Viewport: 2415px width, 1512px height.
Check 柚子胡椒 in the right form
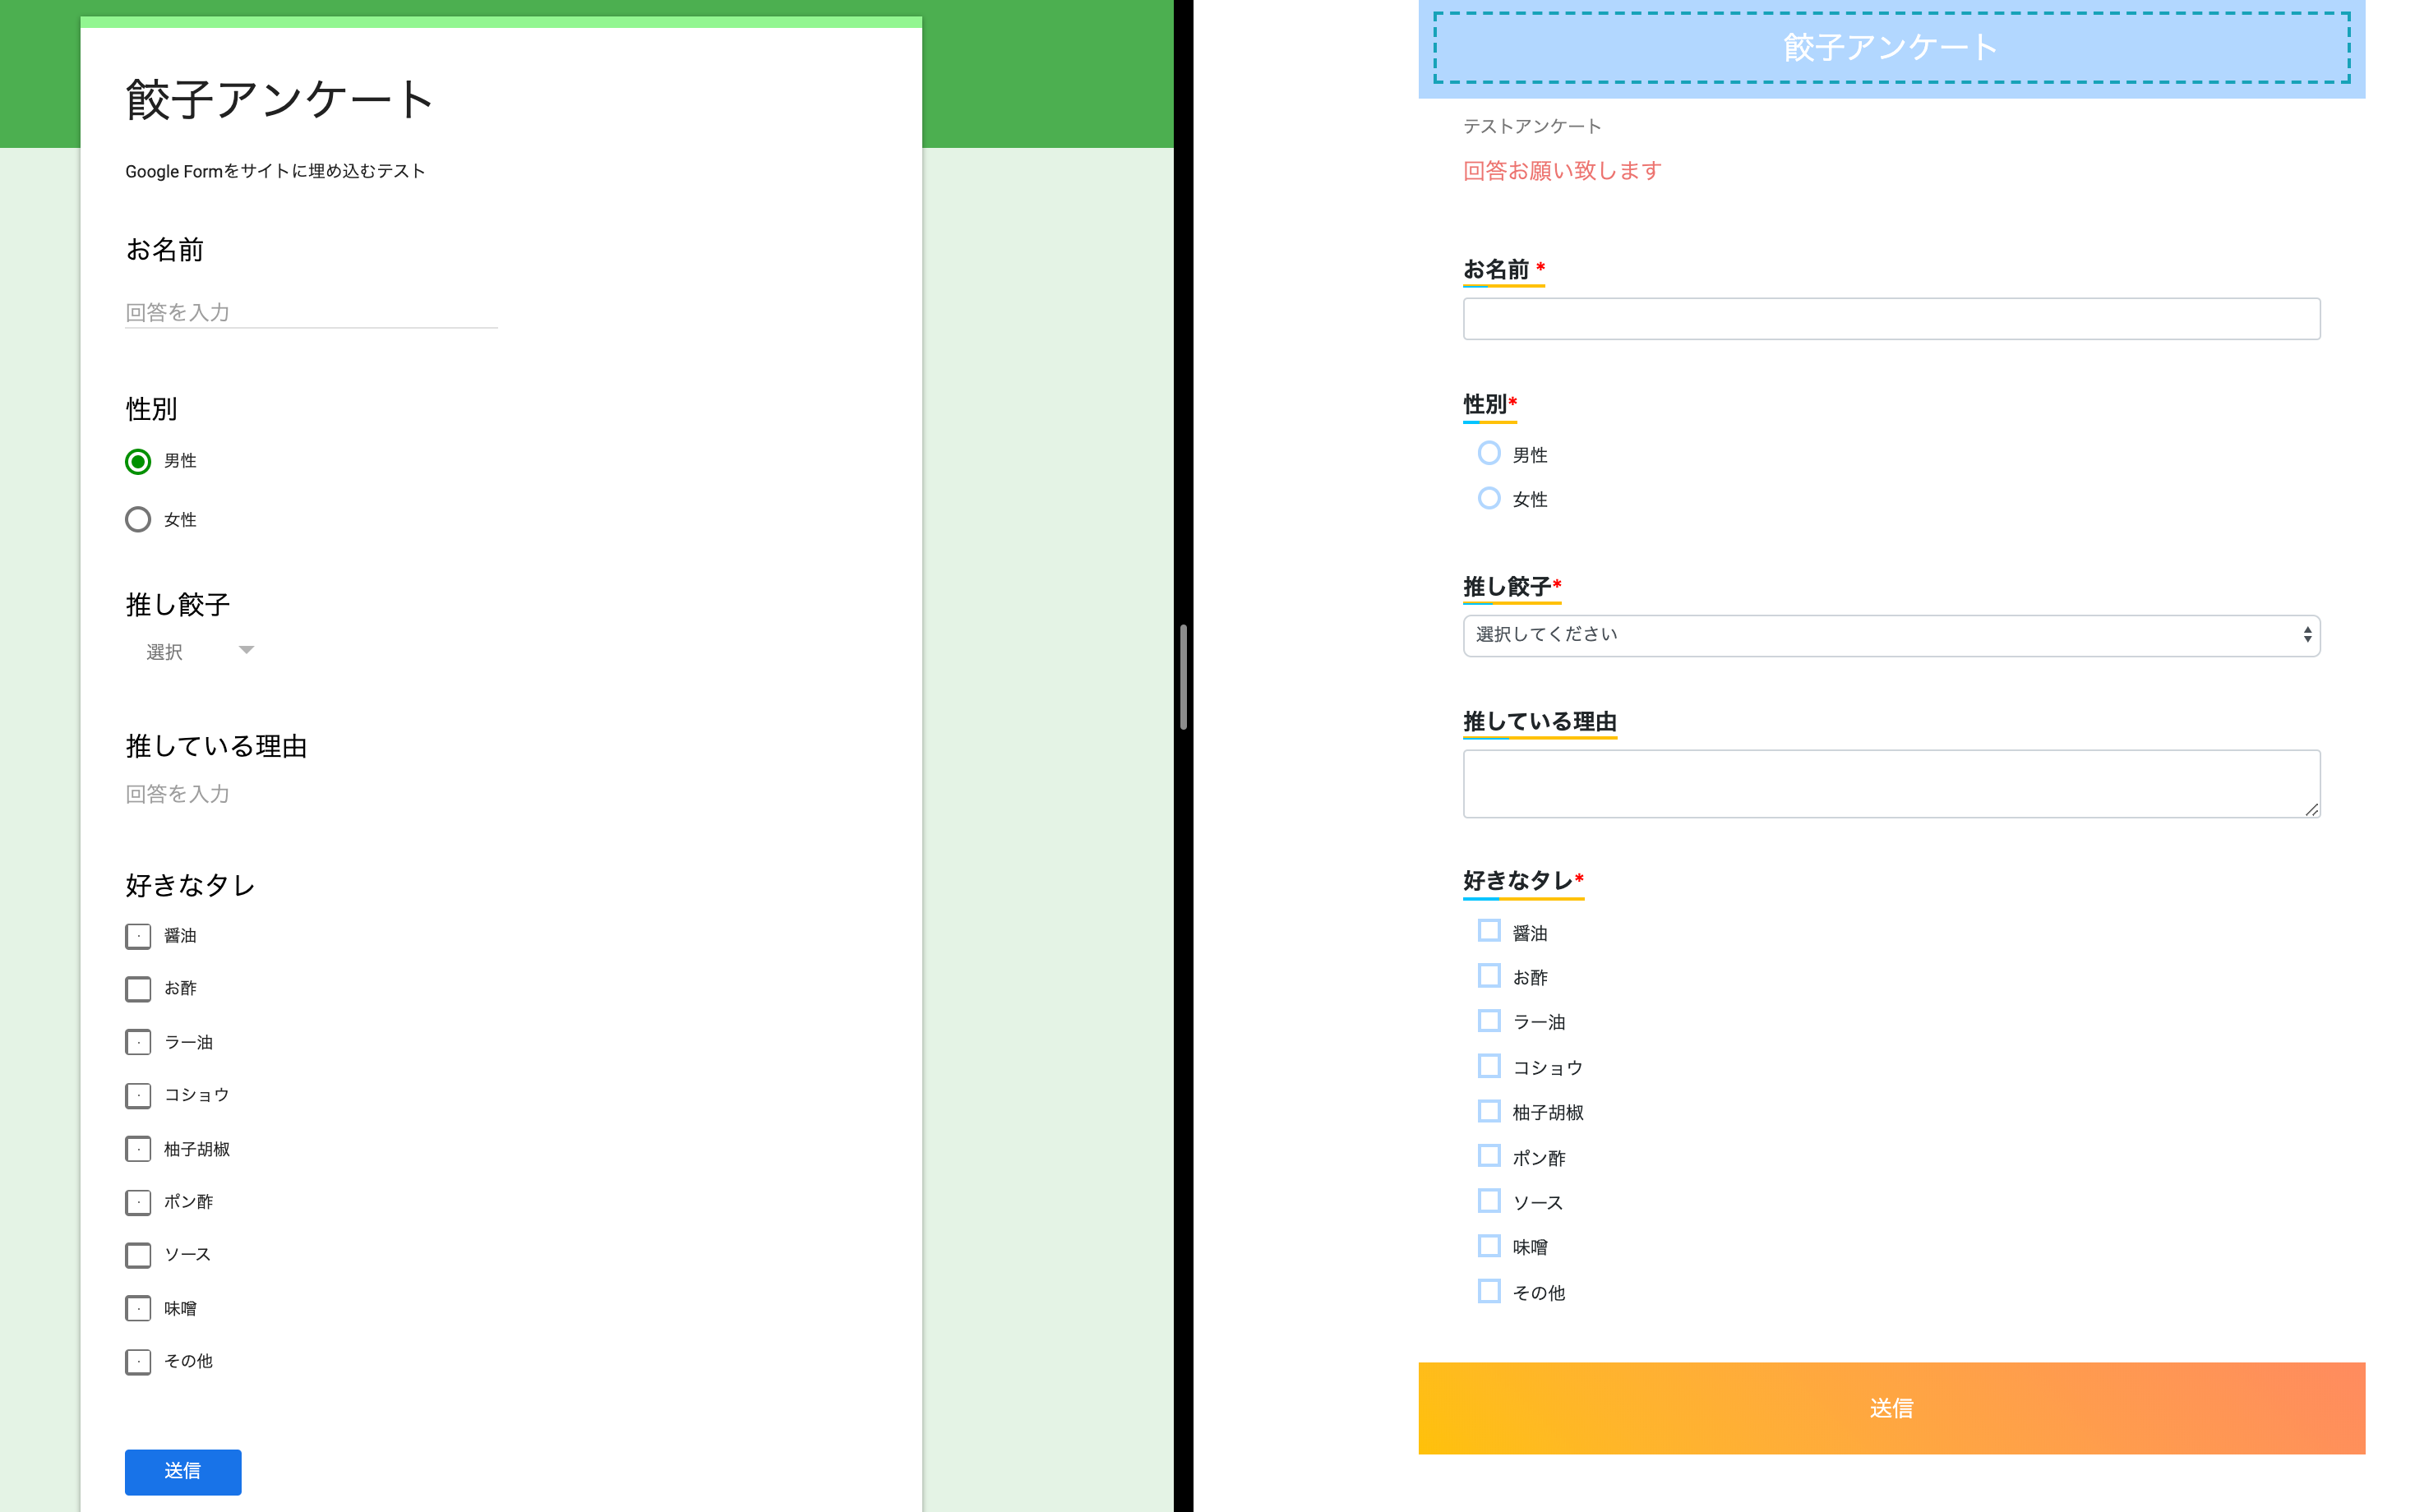(1488, 1111)
